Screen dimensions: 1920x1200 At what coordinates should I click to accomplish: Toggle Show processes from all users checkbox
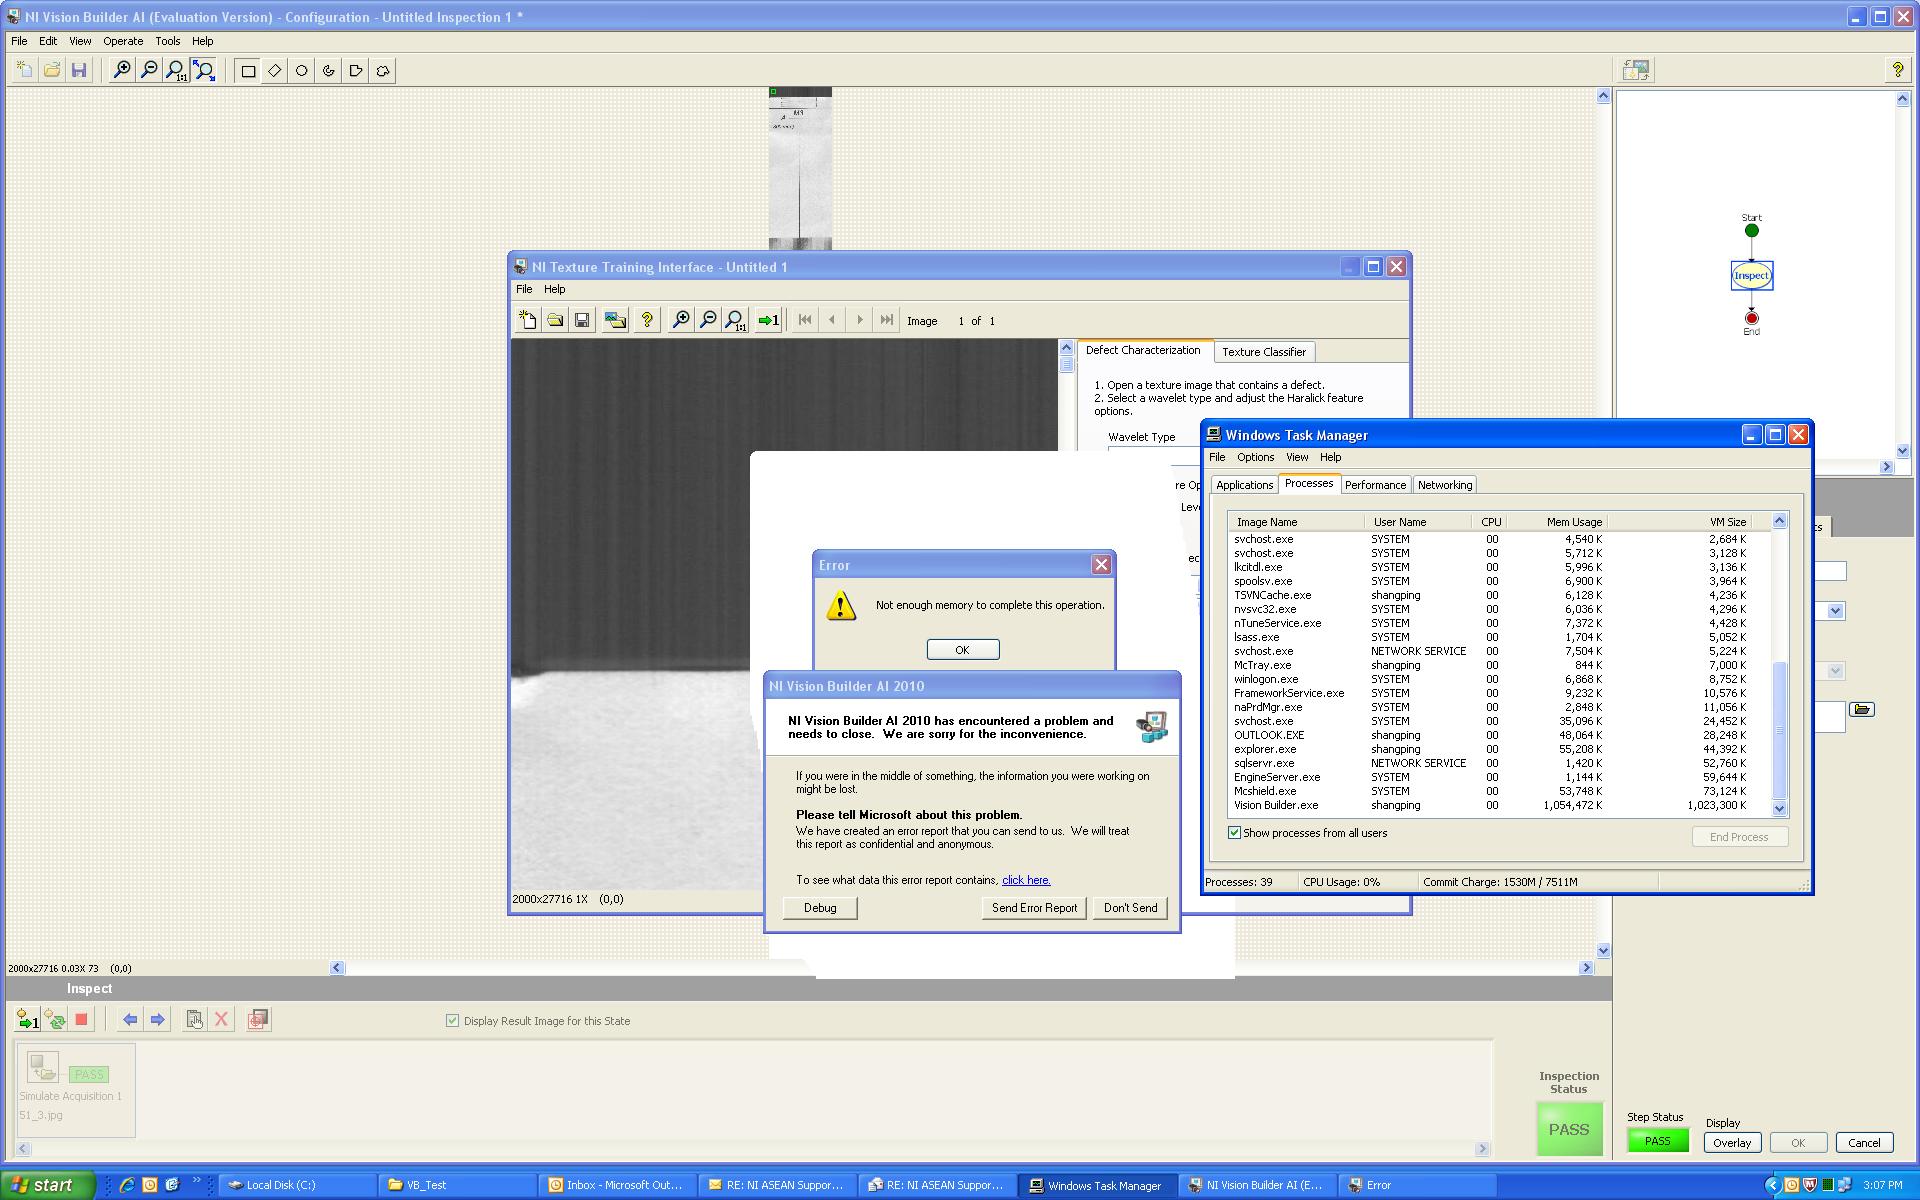1232,832
